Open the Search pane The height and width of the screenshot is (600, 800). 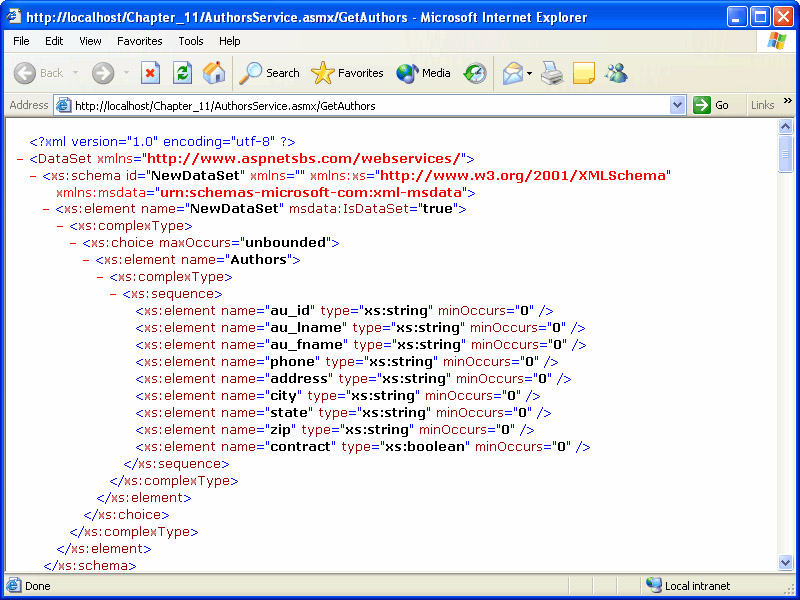point(270,73)
